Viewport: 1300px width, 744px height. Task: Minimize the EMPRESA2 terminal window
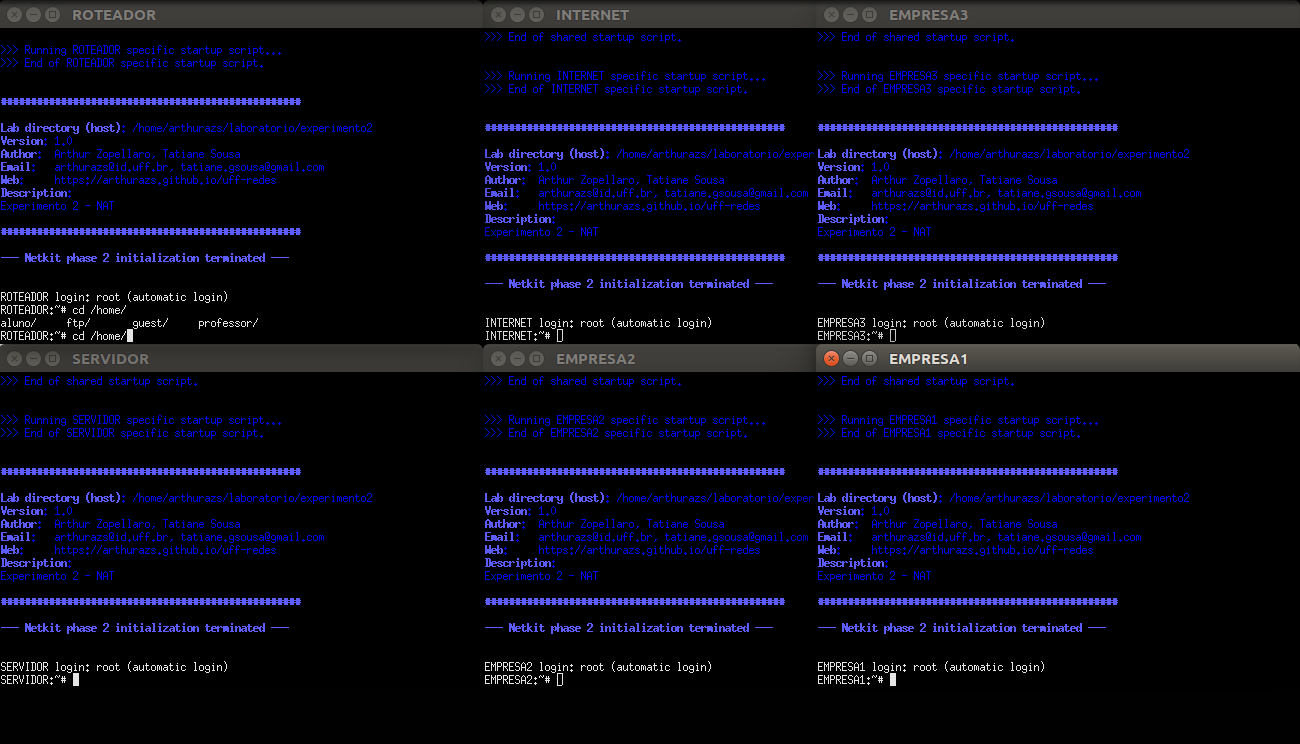pos(517,359)
